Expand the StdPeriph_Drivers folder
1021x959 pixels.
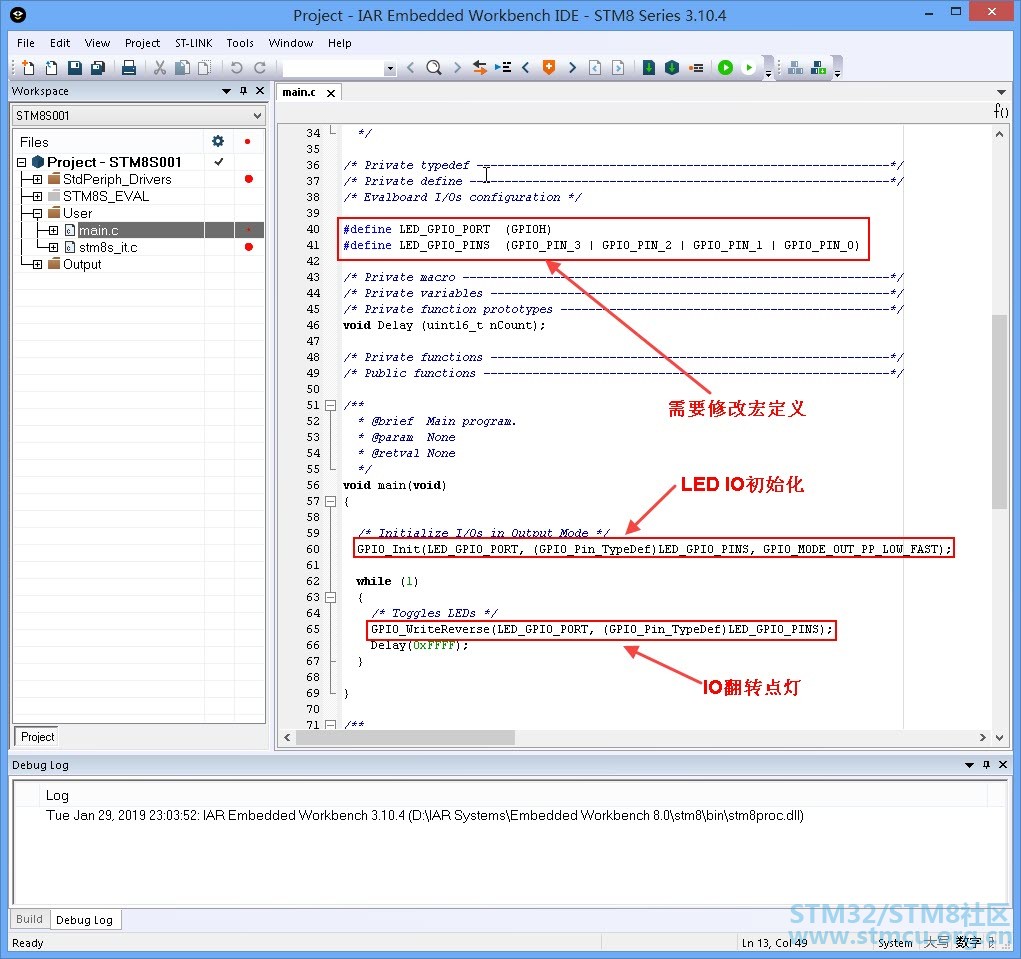[x=37, y=179]
